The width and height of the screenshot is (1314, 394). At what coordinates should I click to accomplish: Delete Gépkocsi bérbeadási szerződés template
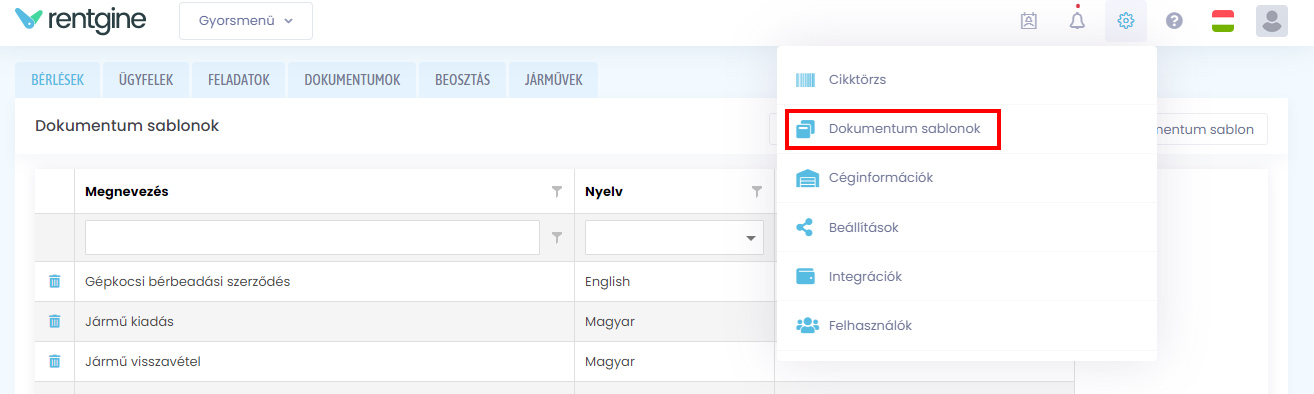tap(55, 281)
